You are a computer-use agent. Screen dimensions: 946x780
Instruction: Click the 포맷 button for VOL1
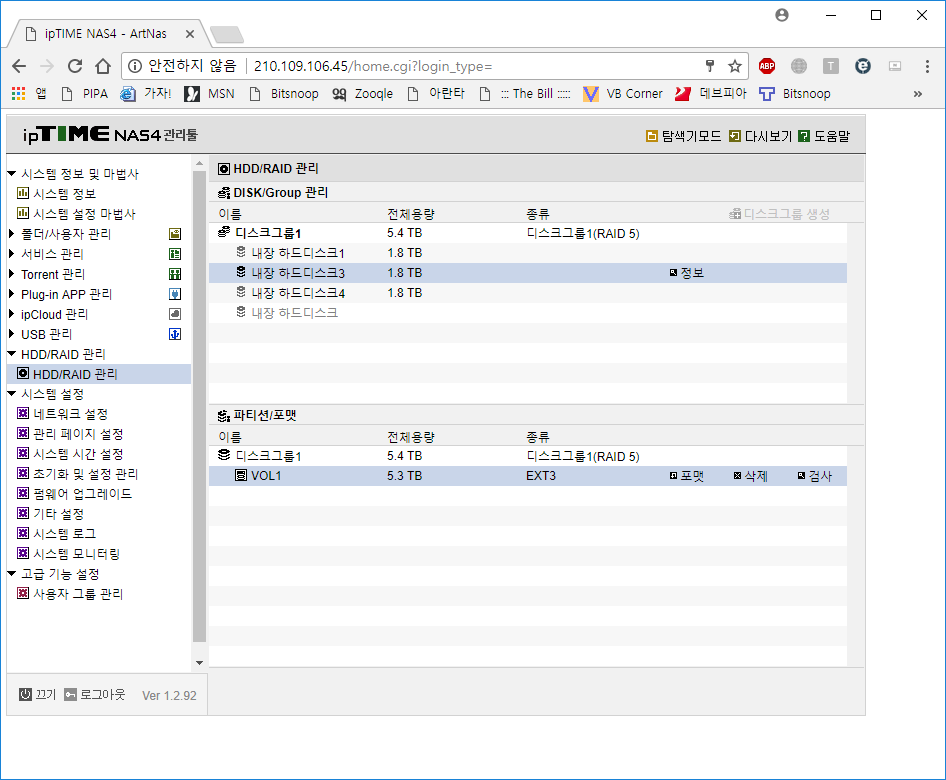687,476
